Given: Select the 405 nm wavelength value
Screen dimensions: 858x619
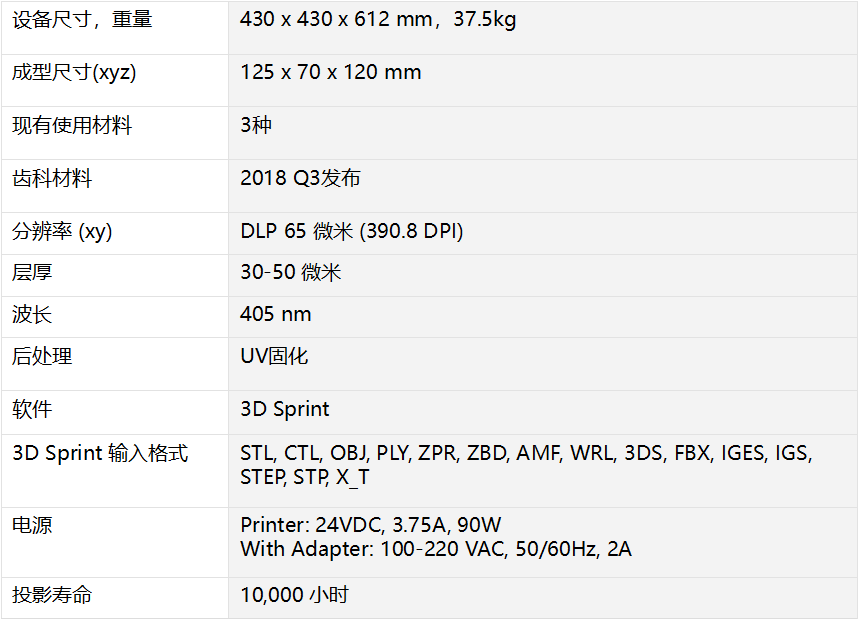Looking at the screenshot, I should click(275, 315).
